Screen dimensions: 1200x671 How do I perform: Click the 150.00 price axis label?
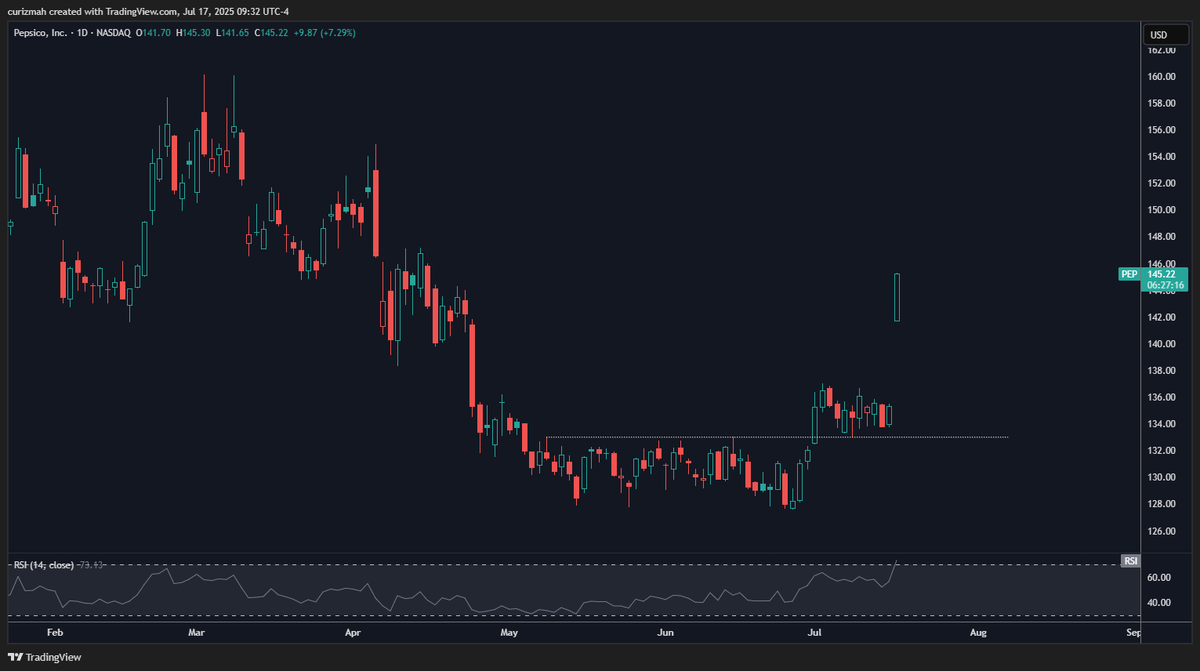coord(1161,210)
